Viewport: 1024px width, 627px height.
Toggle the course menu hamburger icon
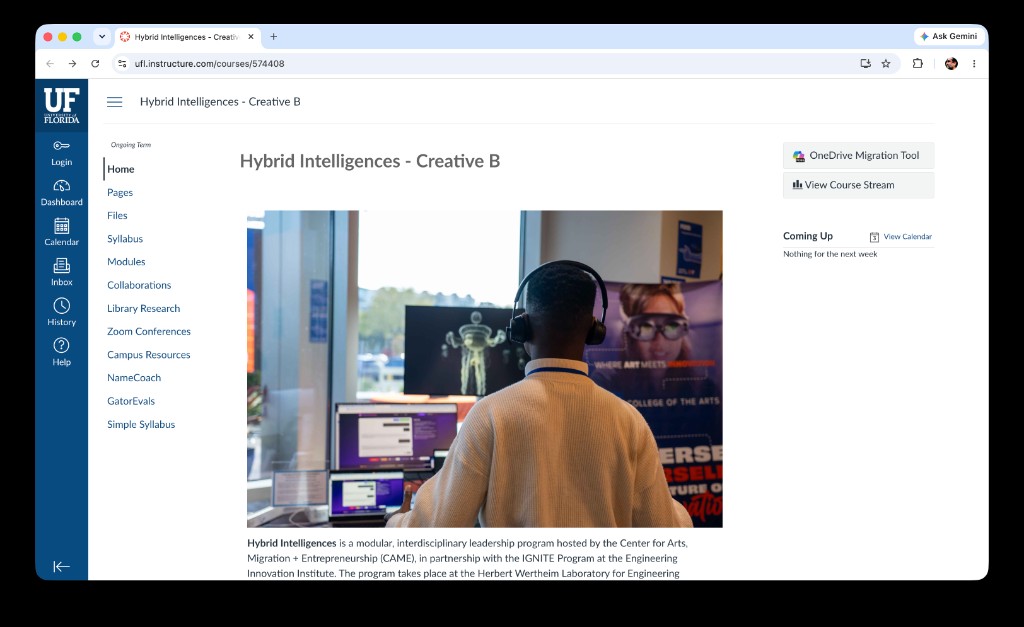coord(114,102)
